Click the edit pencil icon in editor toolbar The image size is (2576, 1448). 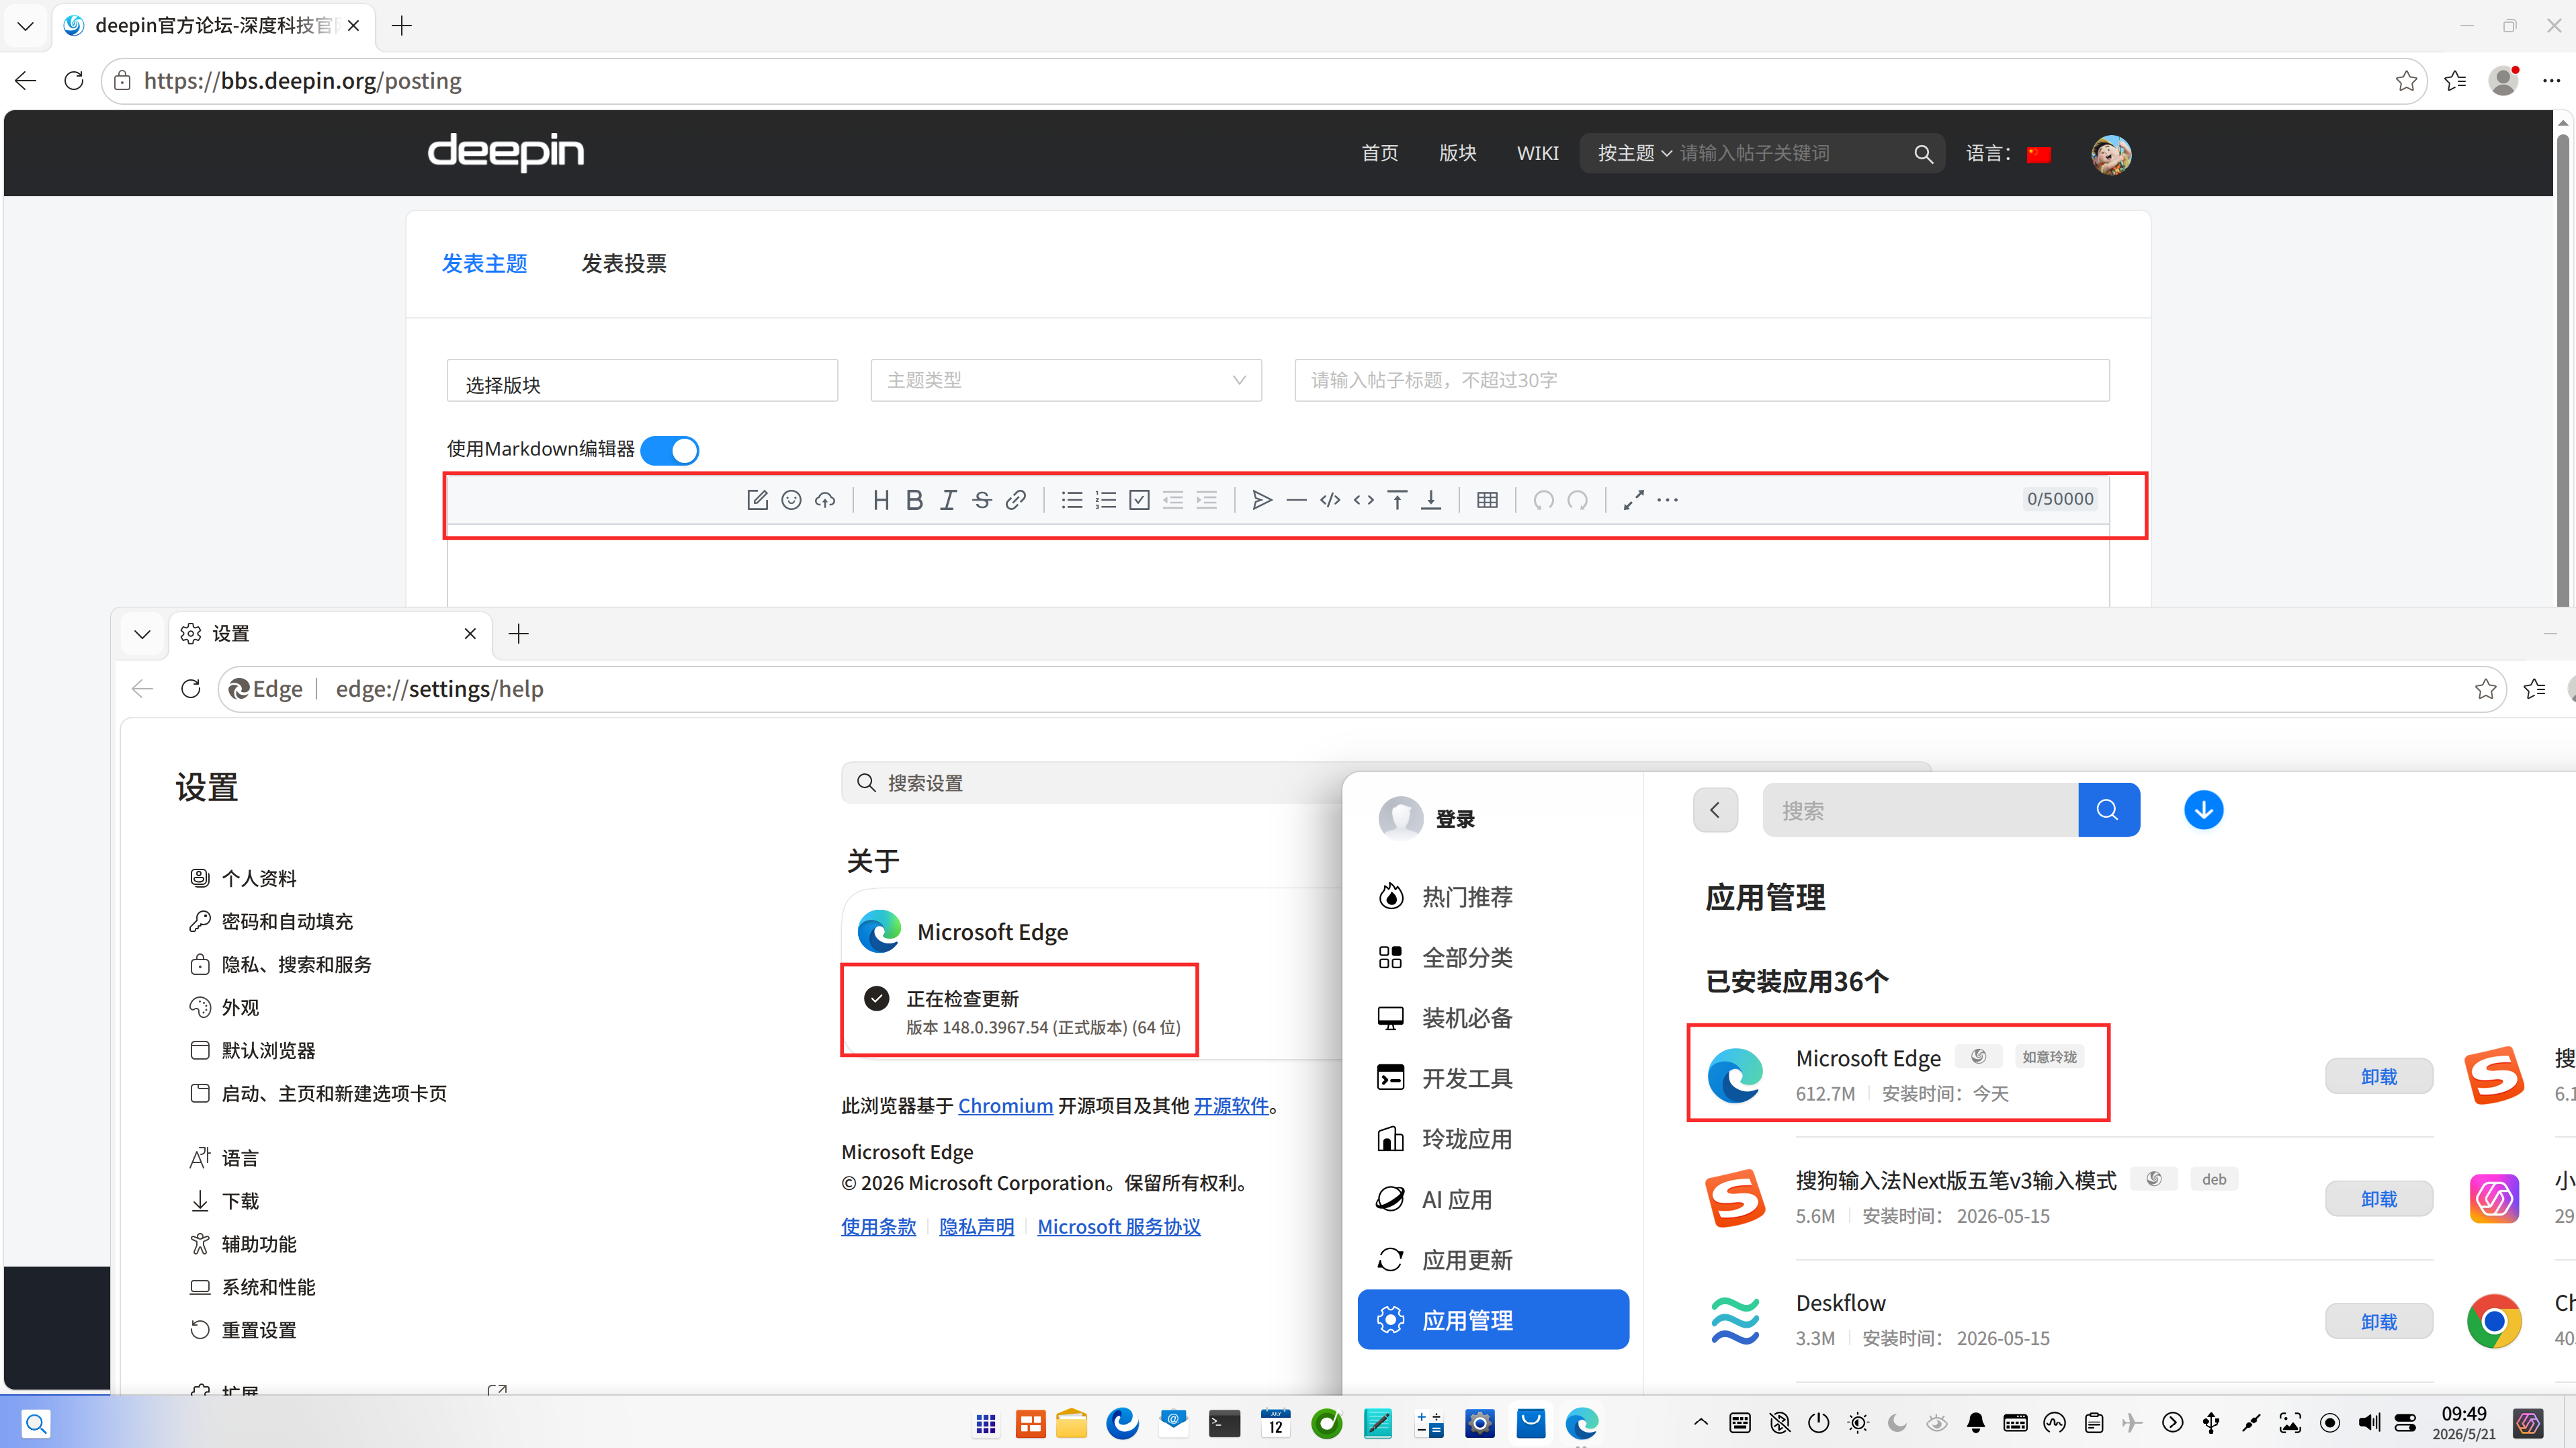[x=757, y=500]
